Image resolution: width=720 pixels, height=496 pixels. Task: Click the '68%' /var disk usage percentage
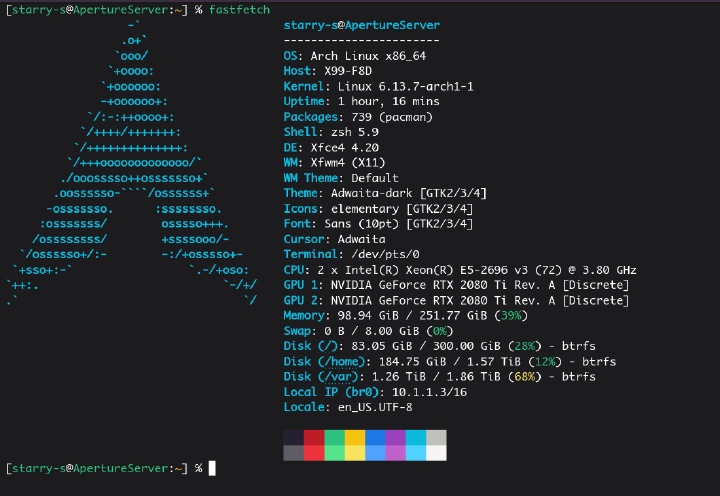pyautogui.click(x=525, y=377)
